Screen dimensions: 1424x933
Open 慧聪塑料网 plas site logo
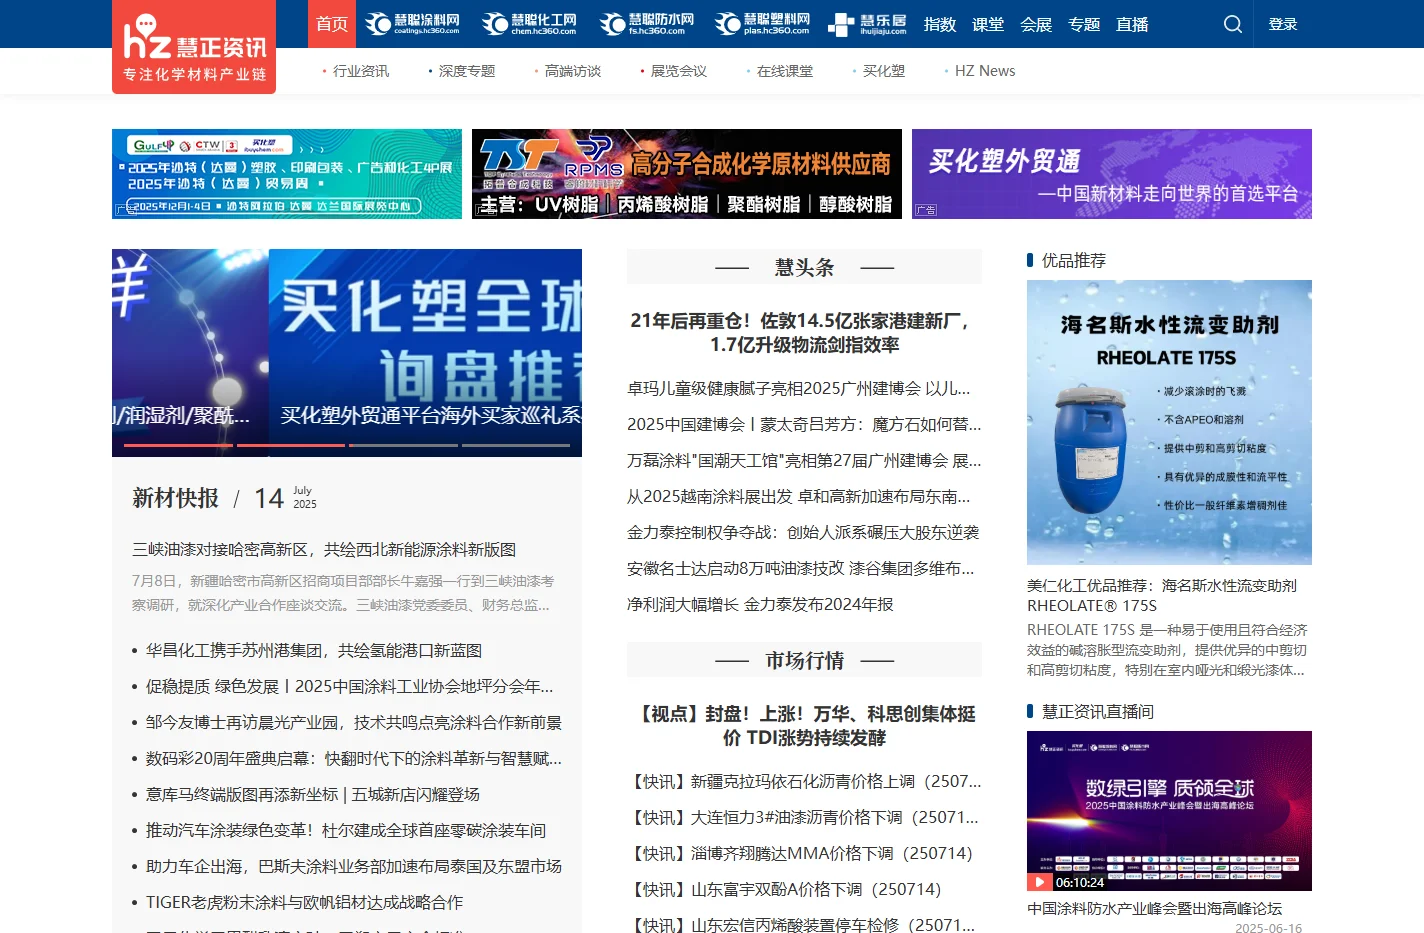click(x=763, y=24)
